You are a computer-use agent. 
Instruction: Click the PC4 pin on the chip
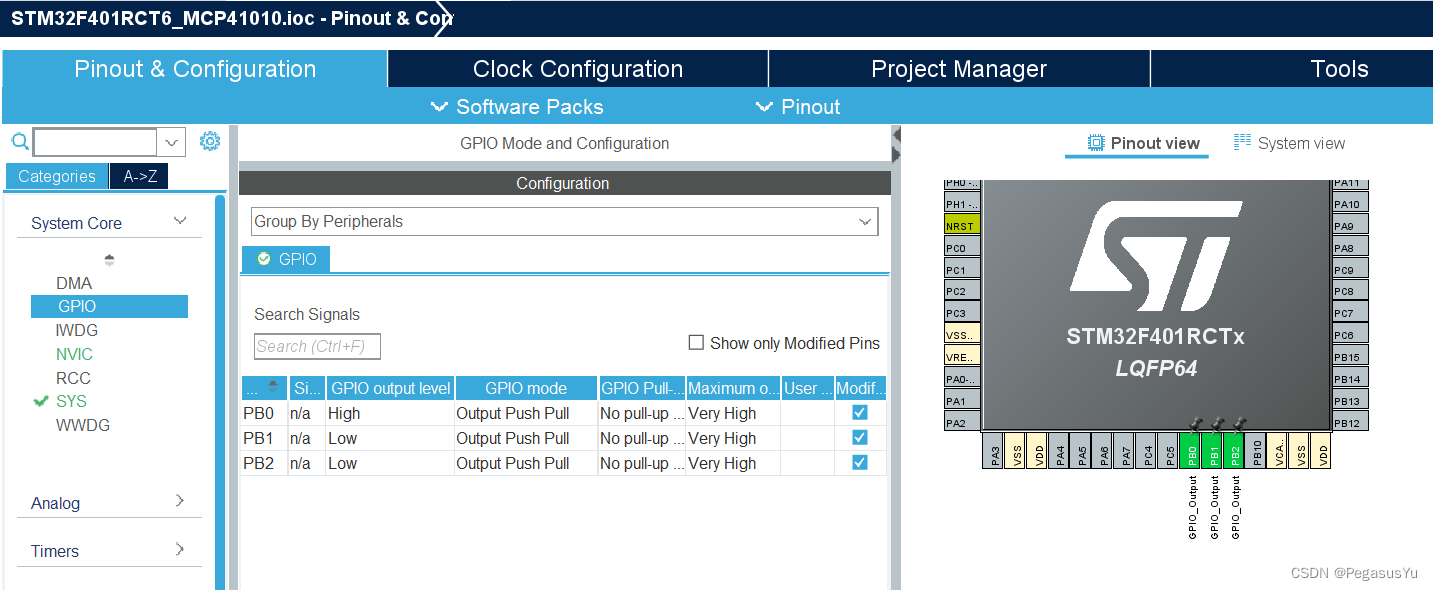[1148, 451]
